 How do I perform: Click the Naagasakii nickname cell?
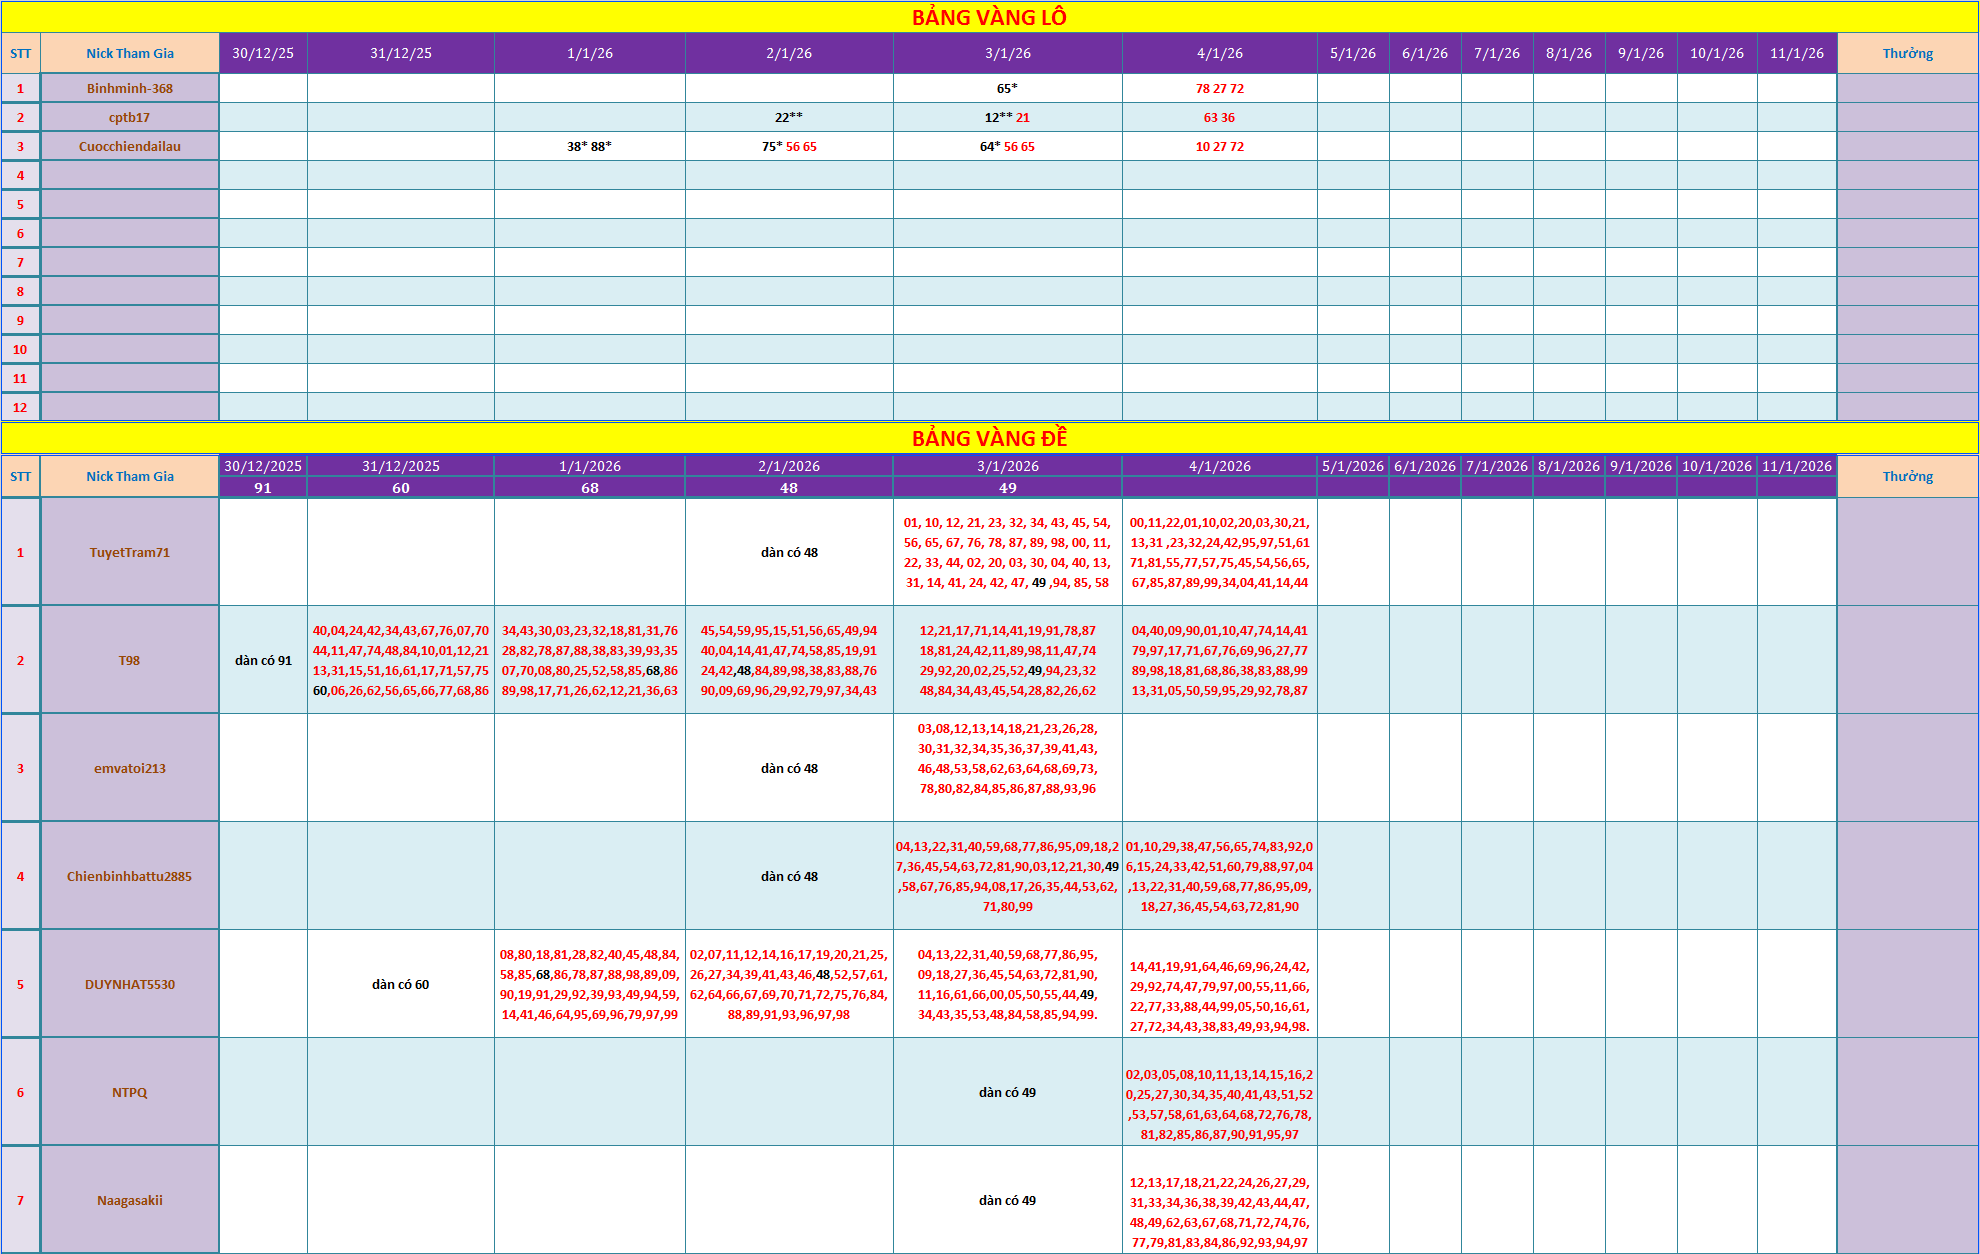pyautogui.click(x=130, y=1200)
